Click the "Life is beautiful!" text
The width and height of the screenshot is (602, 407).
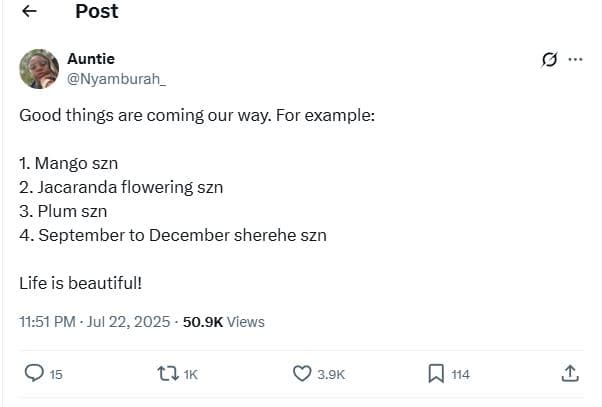(81, 283)
